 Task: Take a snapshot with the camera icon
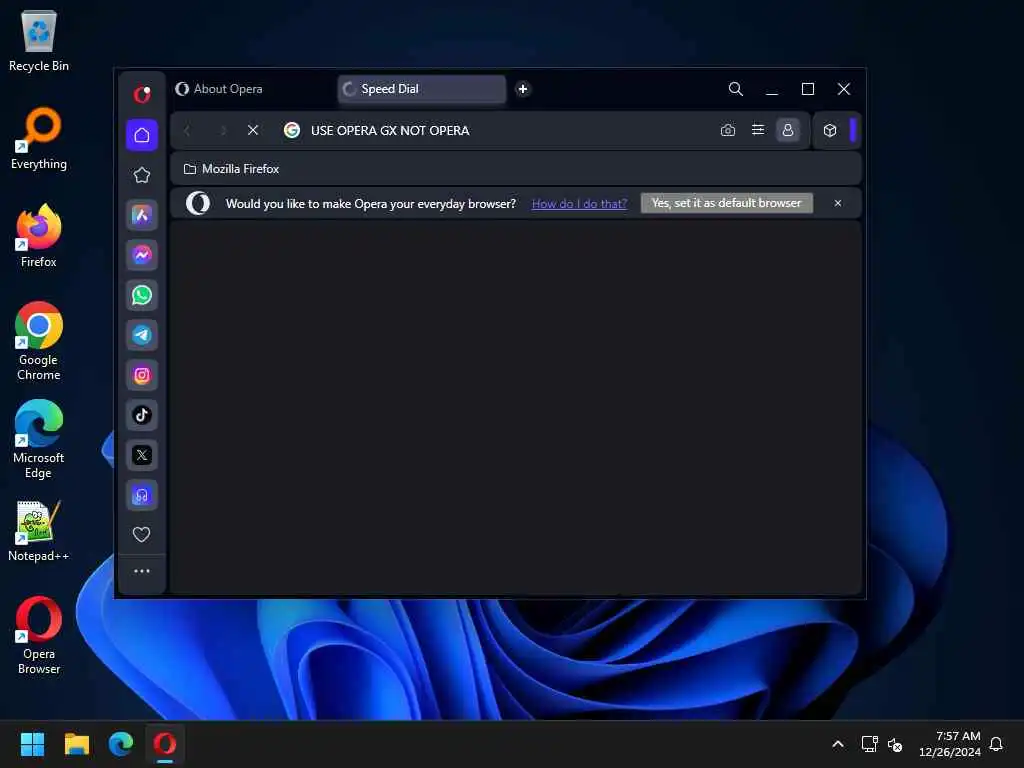pyautogui.click(x=728, y=131)
